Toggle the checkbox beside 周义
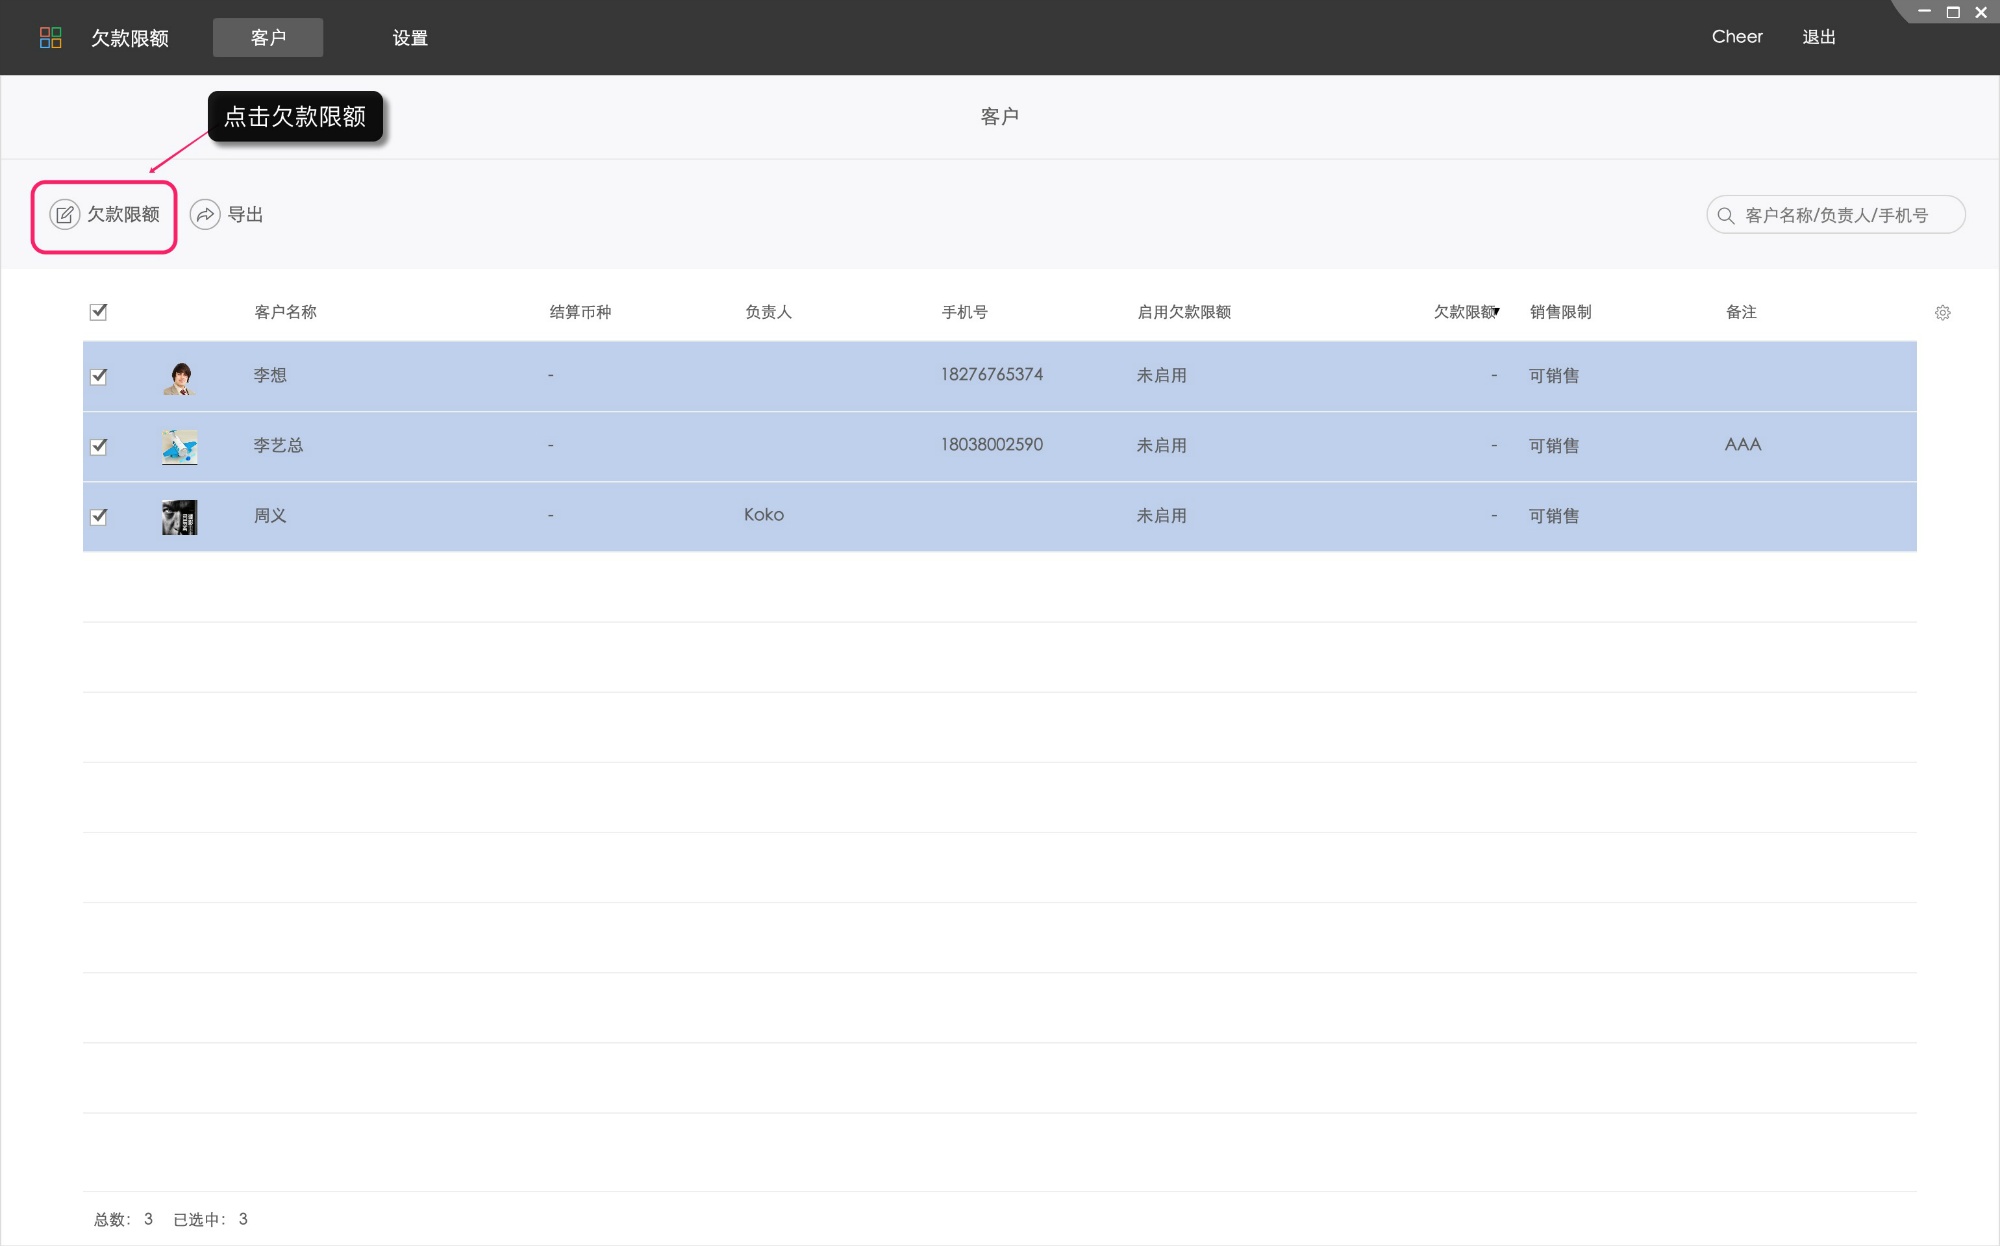Image resolution: width=2000 pixels, height=1246 pixels. click(98, 517)
